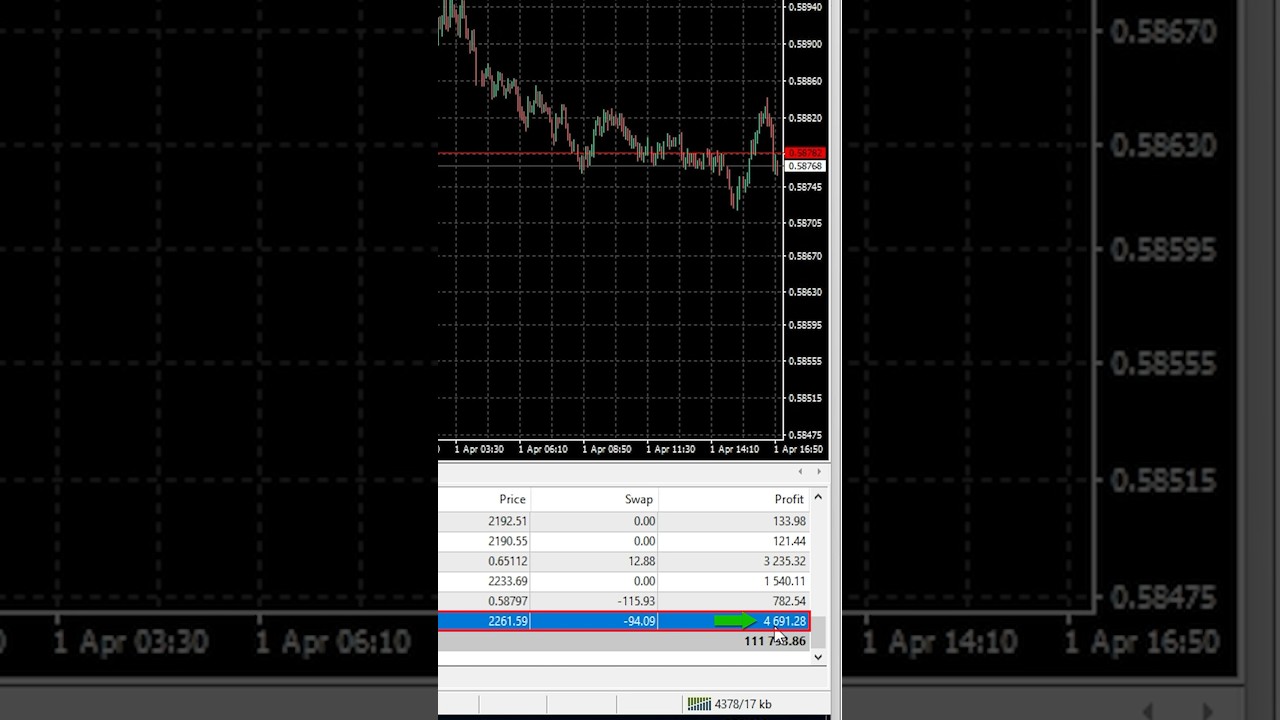
Task: Click the bold total profit in summary row
Action: click(775, 641)
